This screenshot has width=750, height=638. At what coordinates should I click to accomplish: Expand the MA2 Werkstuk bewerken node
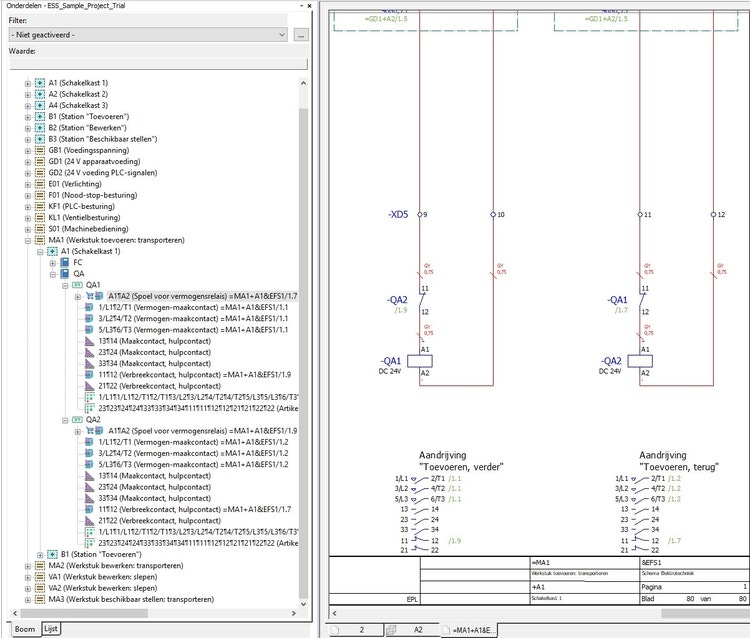click(27, 565)
